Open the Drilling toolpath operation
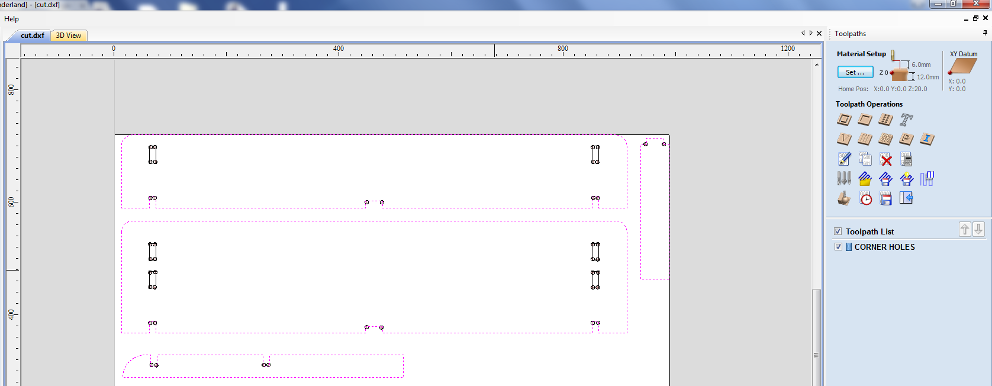 click(886, 119)
